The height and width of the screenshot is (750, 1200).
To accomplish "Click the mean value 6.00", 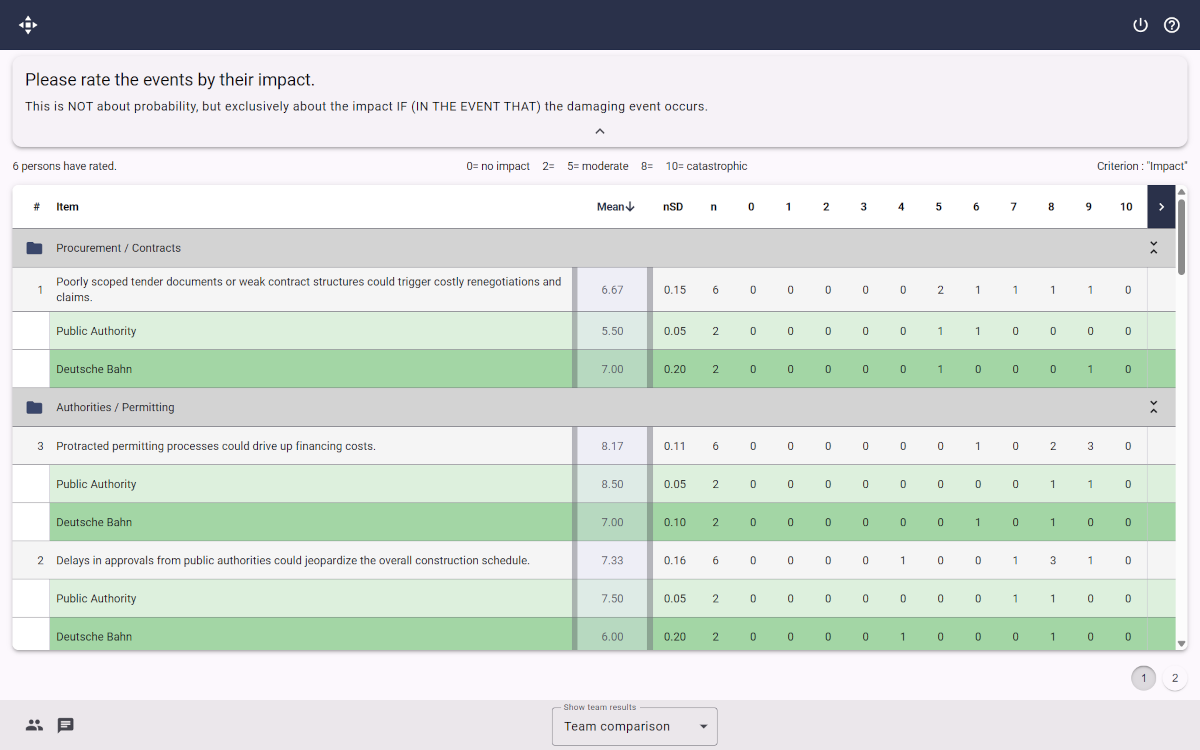I will (x=612, y=636).
